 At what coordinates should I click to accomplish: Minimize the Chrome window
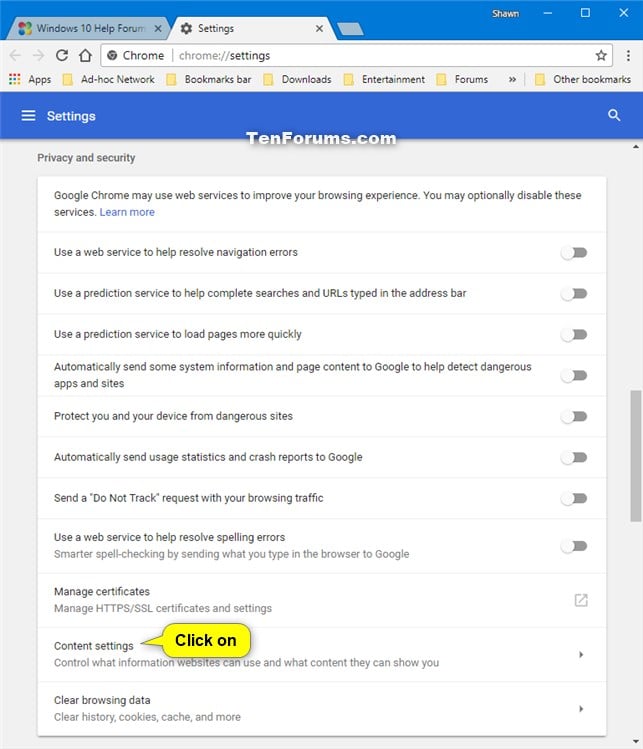[547, 13]
